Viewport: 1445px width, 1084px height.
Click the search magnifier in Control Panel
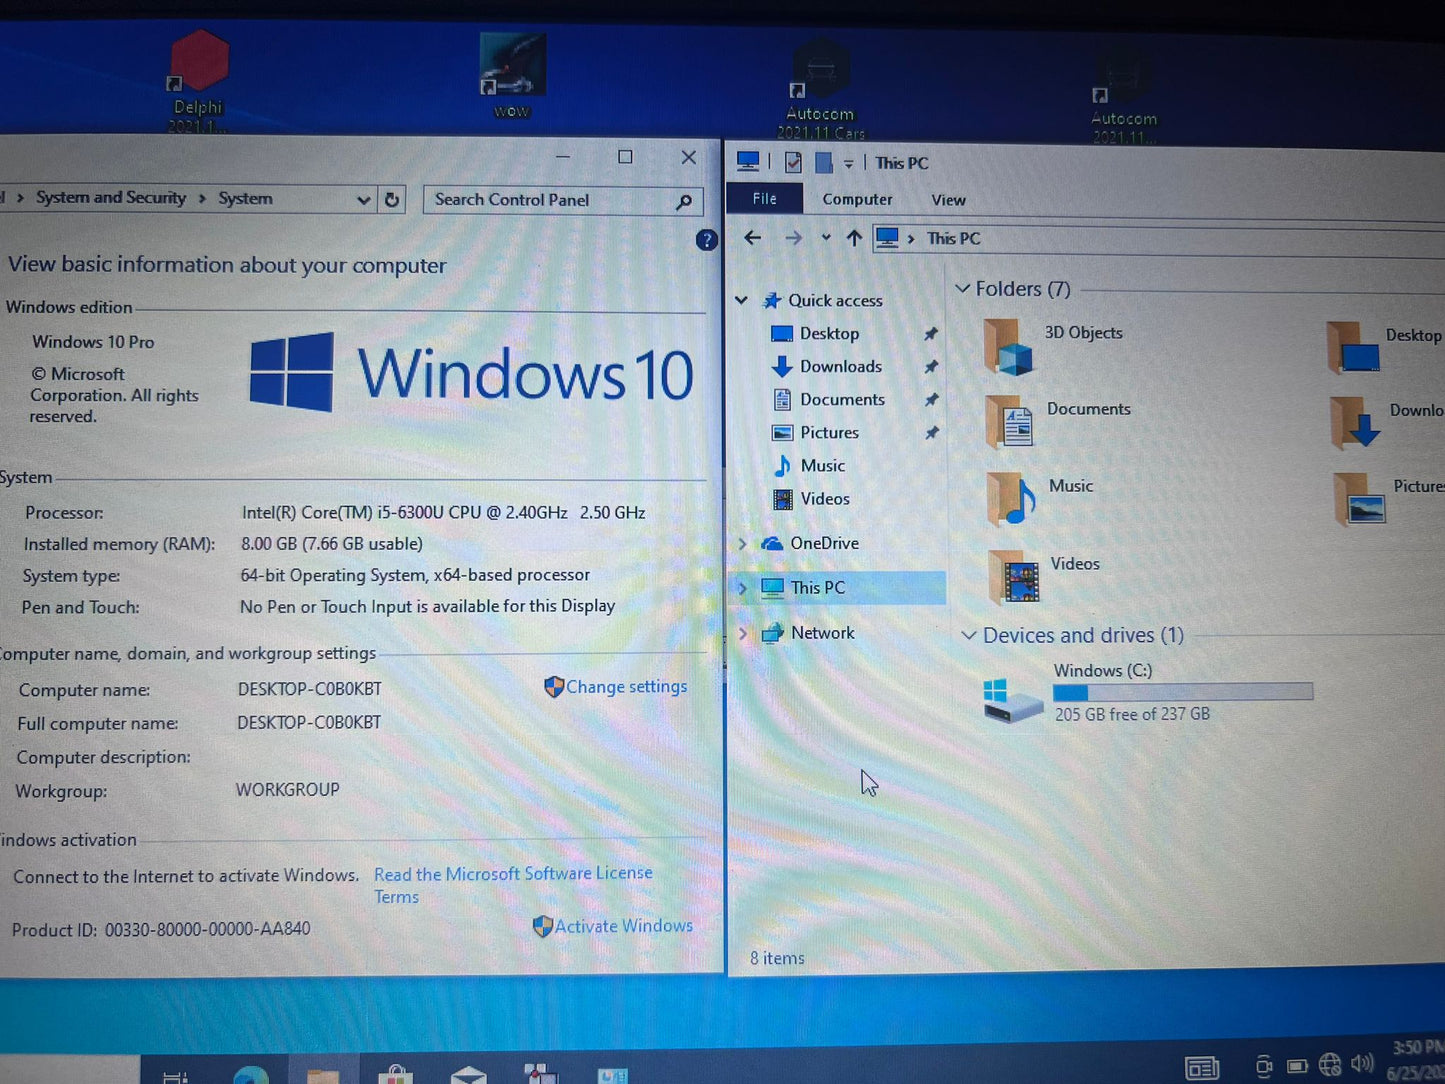684,201
